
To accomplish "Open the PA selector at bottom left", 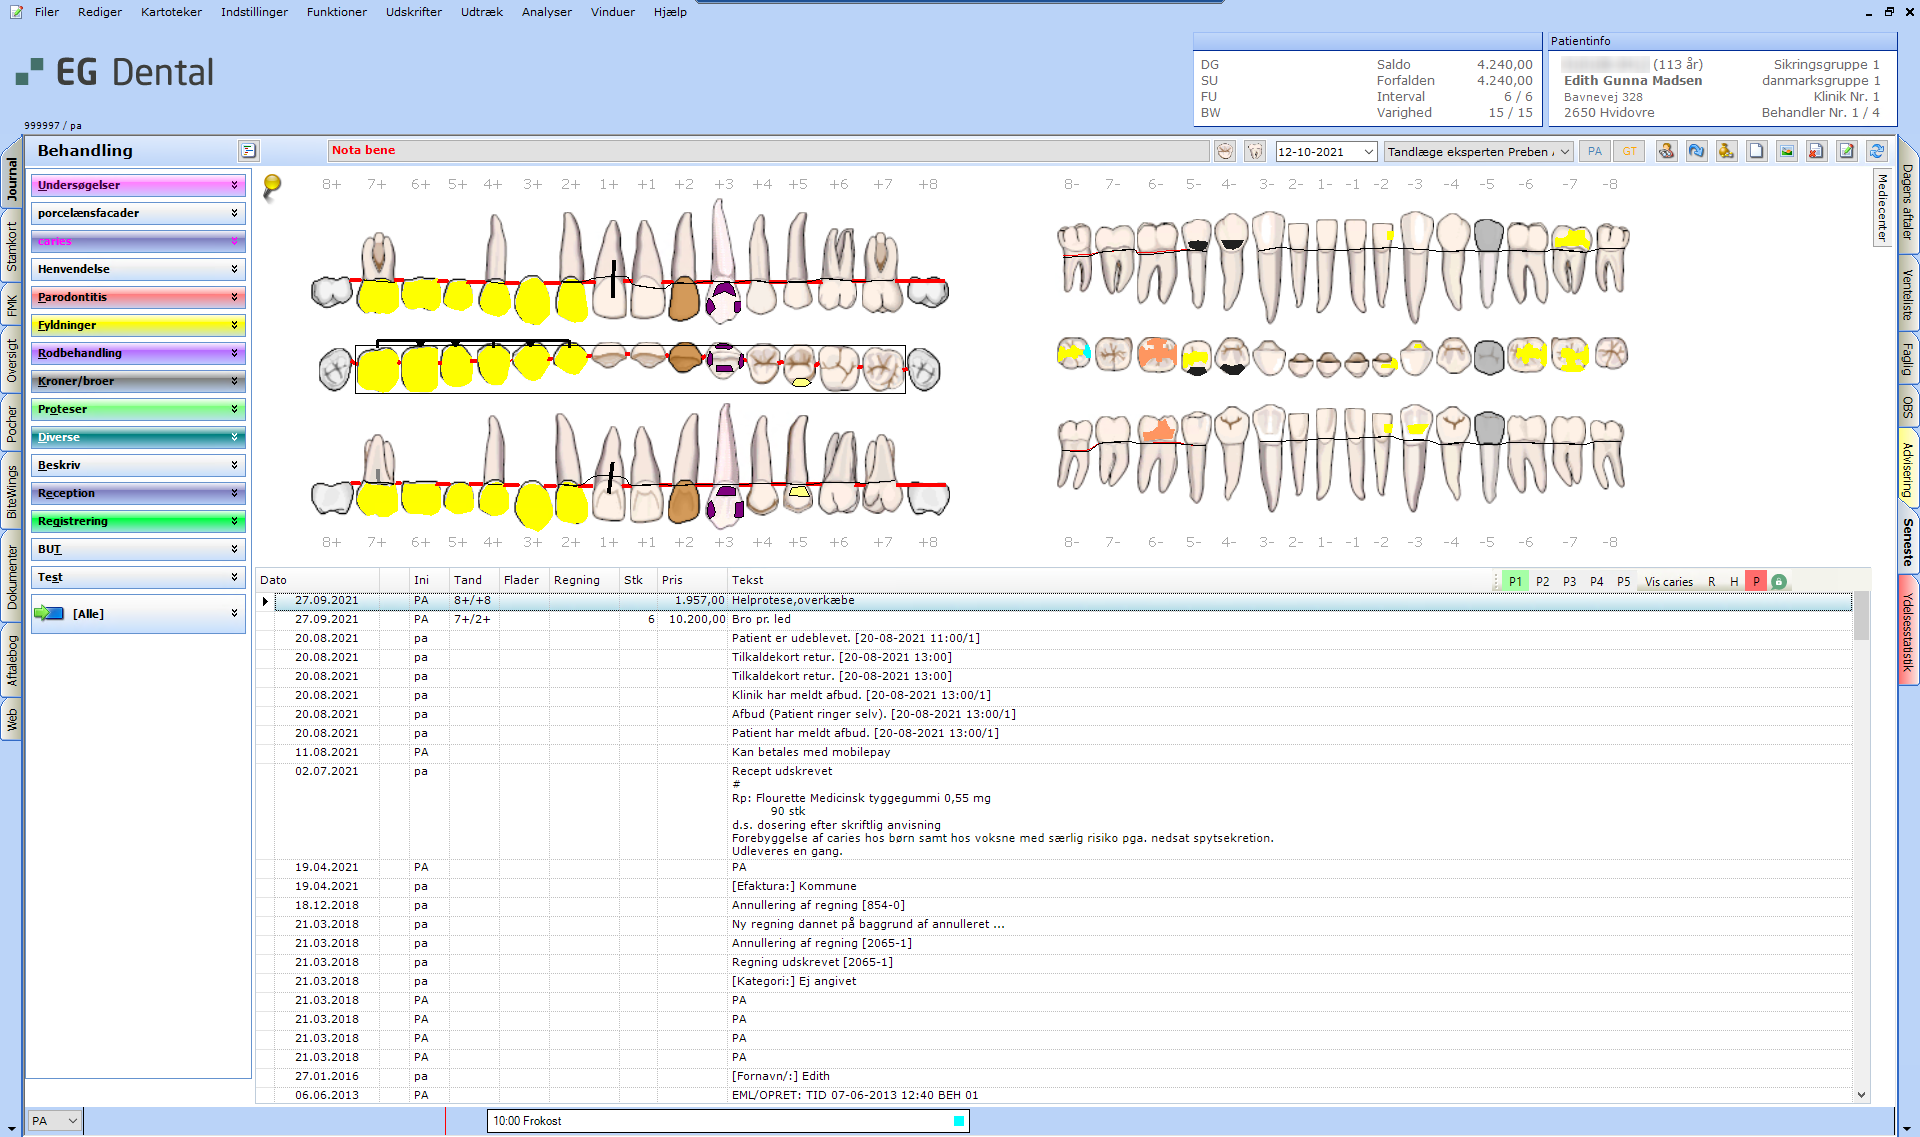I will tap(54, 1121).
